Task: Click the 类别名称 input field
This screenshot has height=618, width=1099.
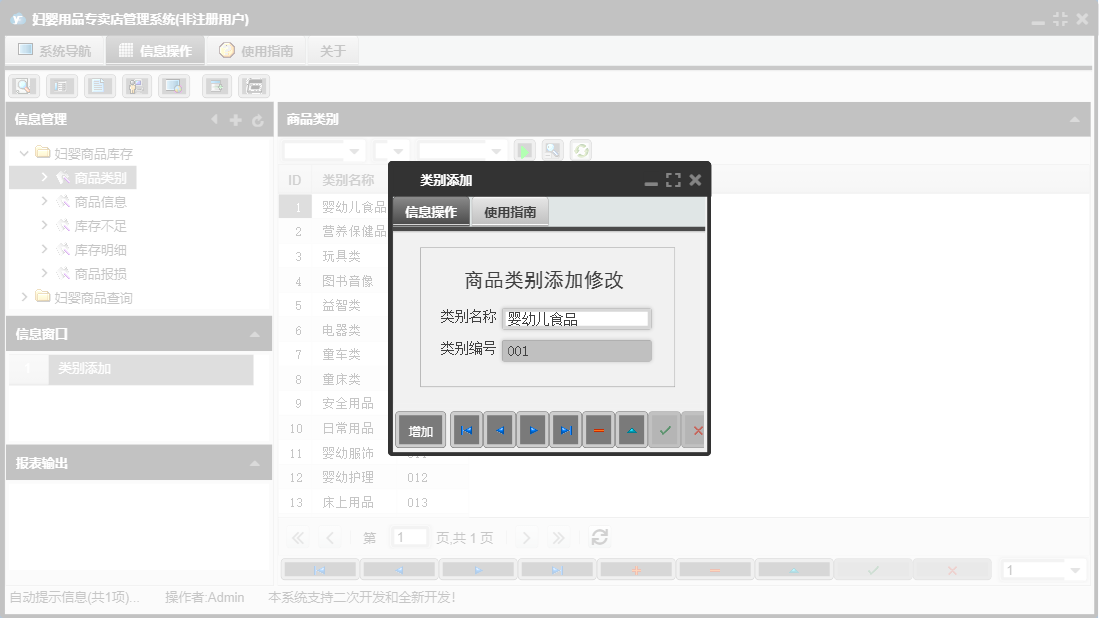Action: (x=577, y=317)
